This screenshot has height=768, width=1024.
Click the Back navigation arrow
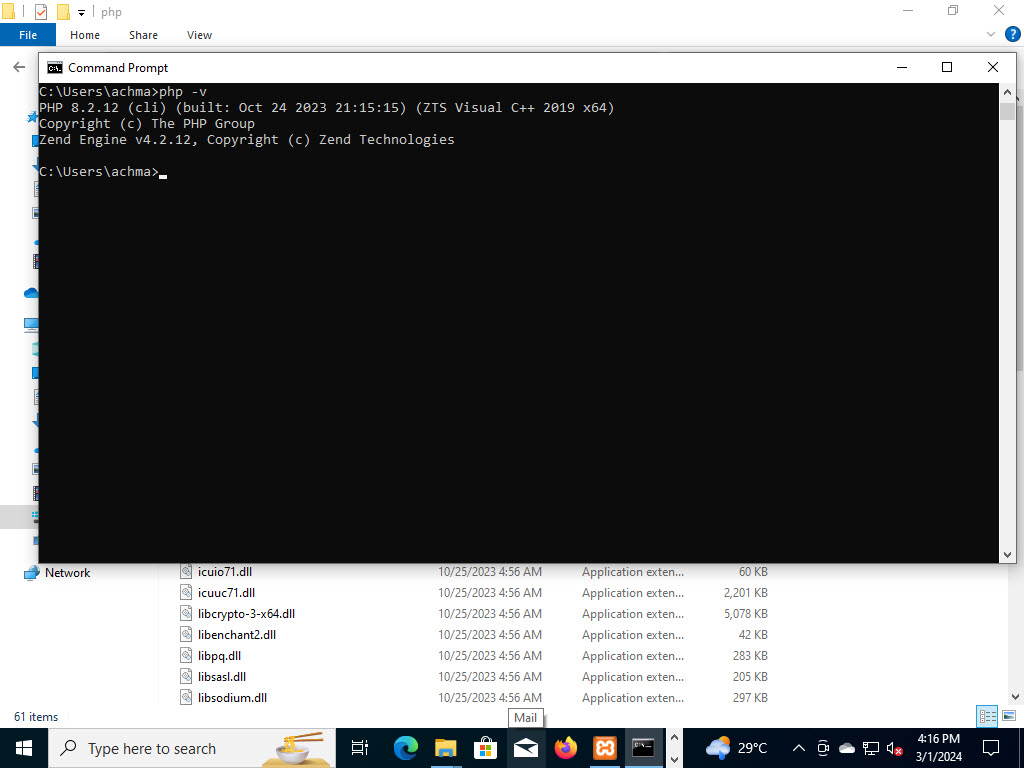[19, 66]
